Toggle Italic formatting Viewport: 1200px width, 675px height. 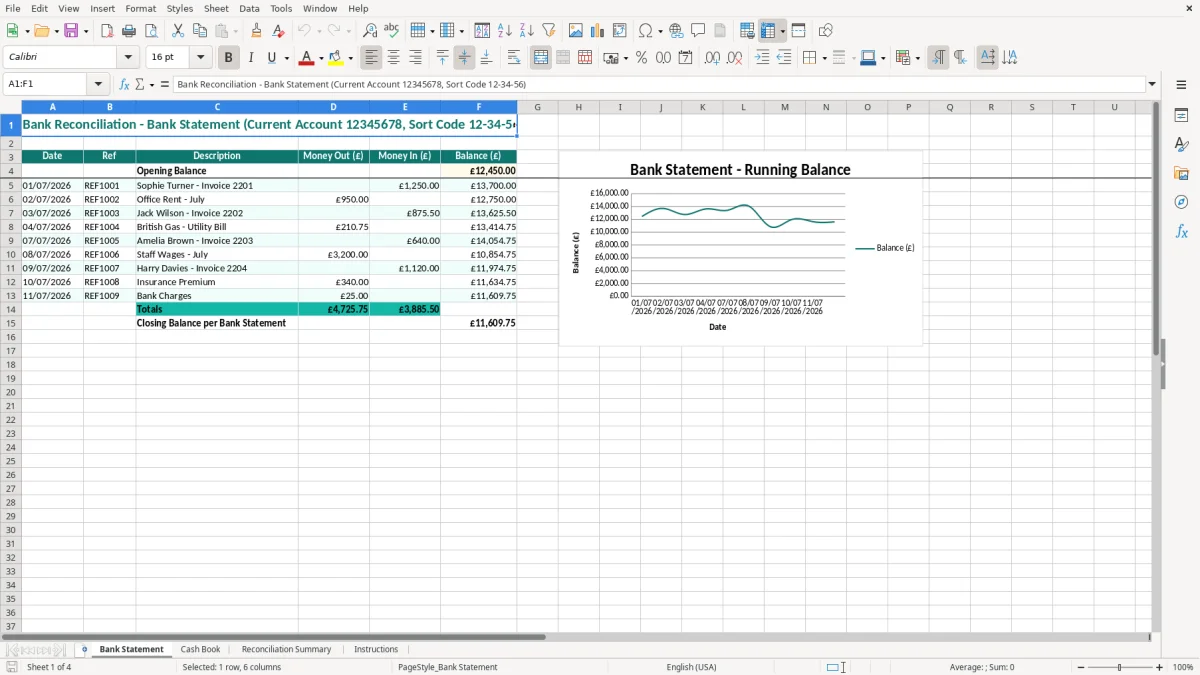(x=250, y=58)
